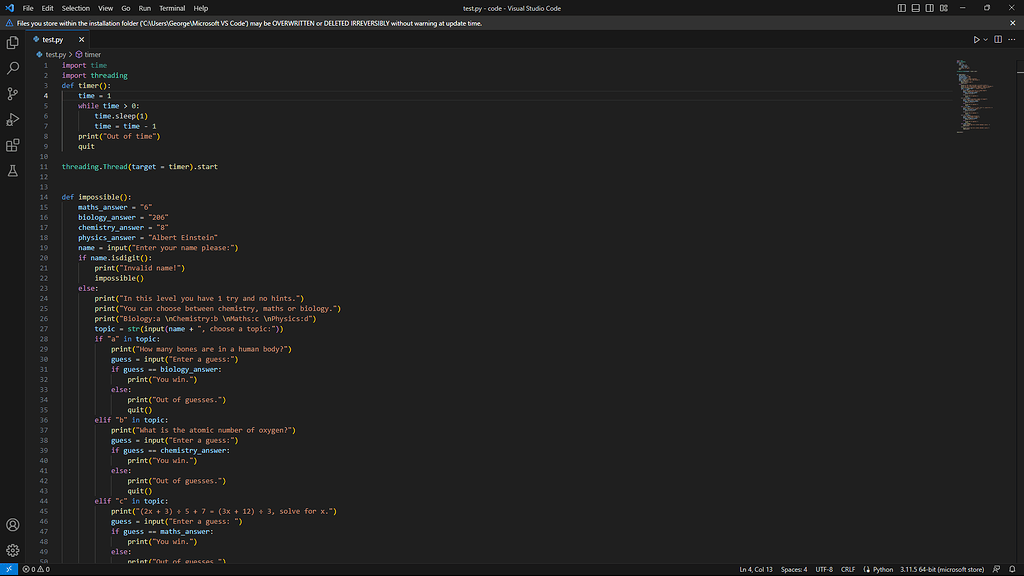1024x576 pixels.
Task: Click the vertical editor scrollbar
Action: [1019, 310]
